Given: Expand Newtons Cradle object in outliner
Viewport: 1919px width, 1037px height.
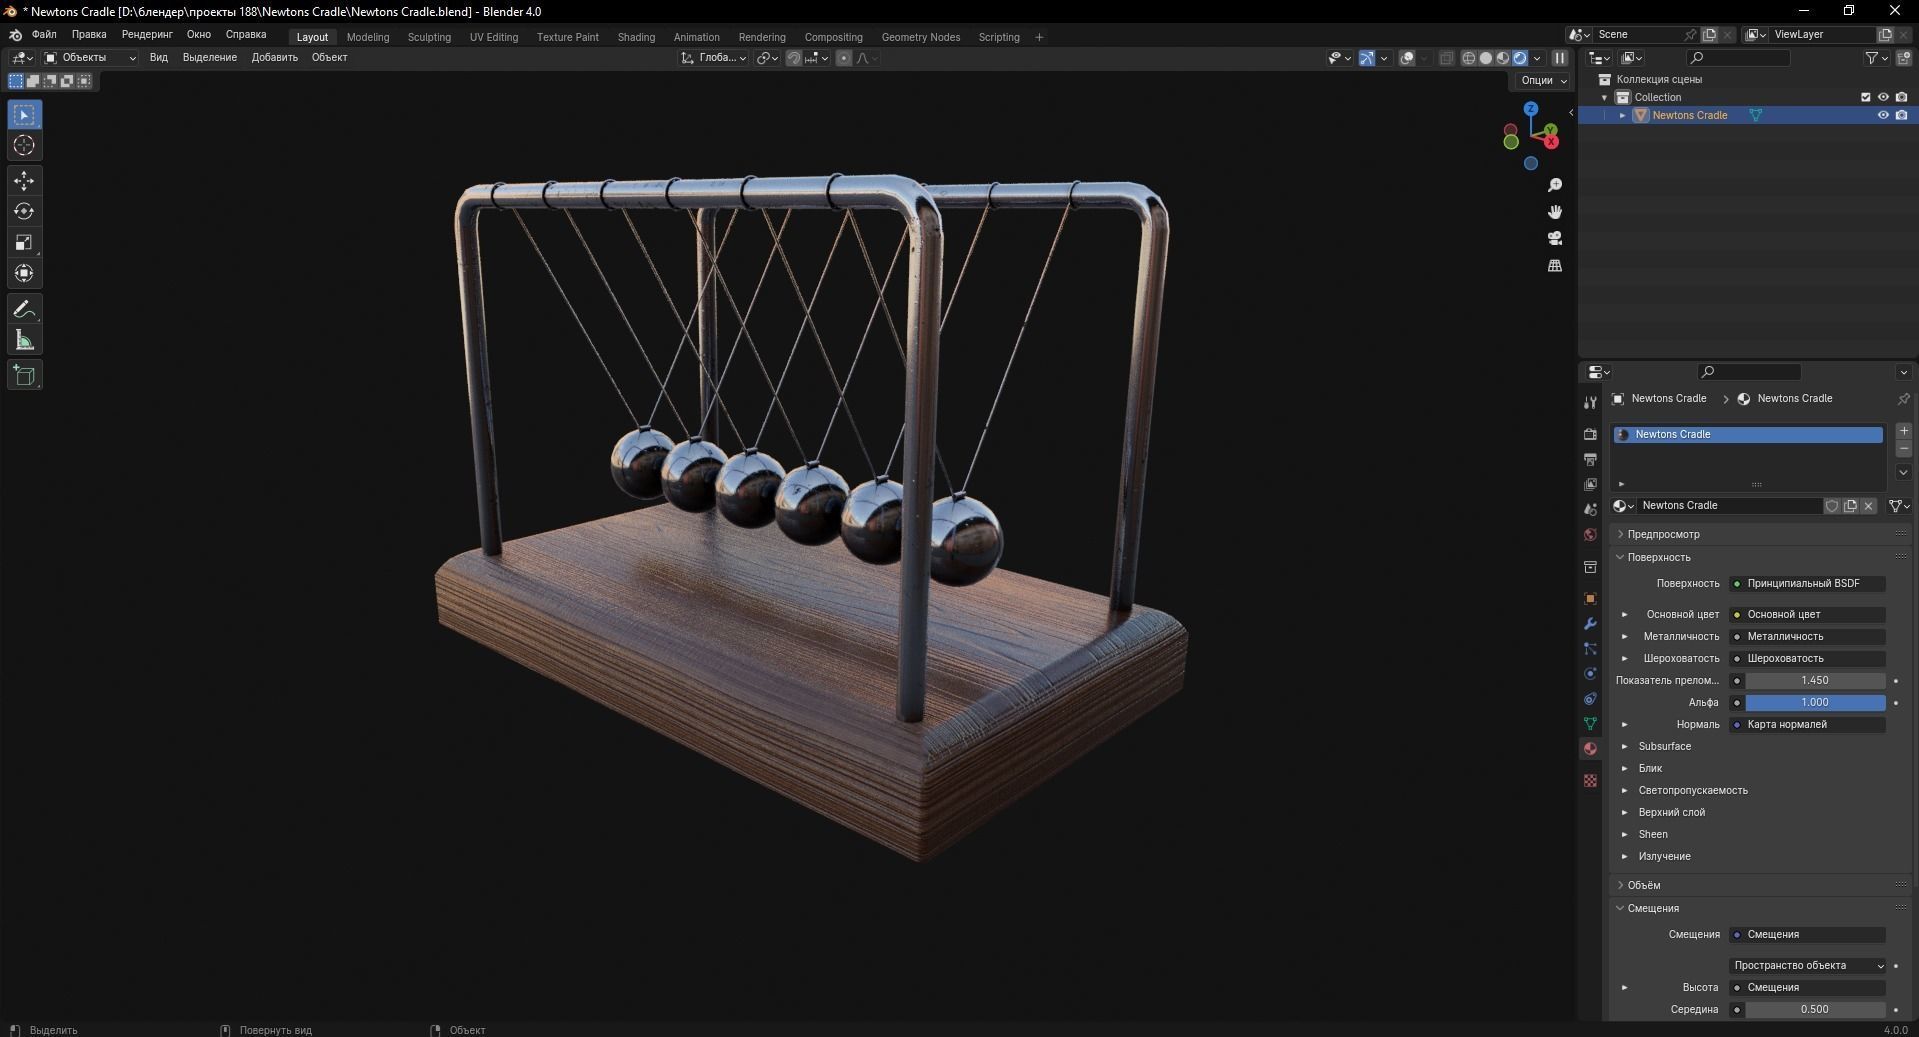Looking at the screenshot, I should [1622, 115].
